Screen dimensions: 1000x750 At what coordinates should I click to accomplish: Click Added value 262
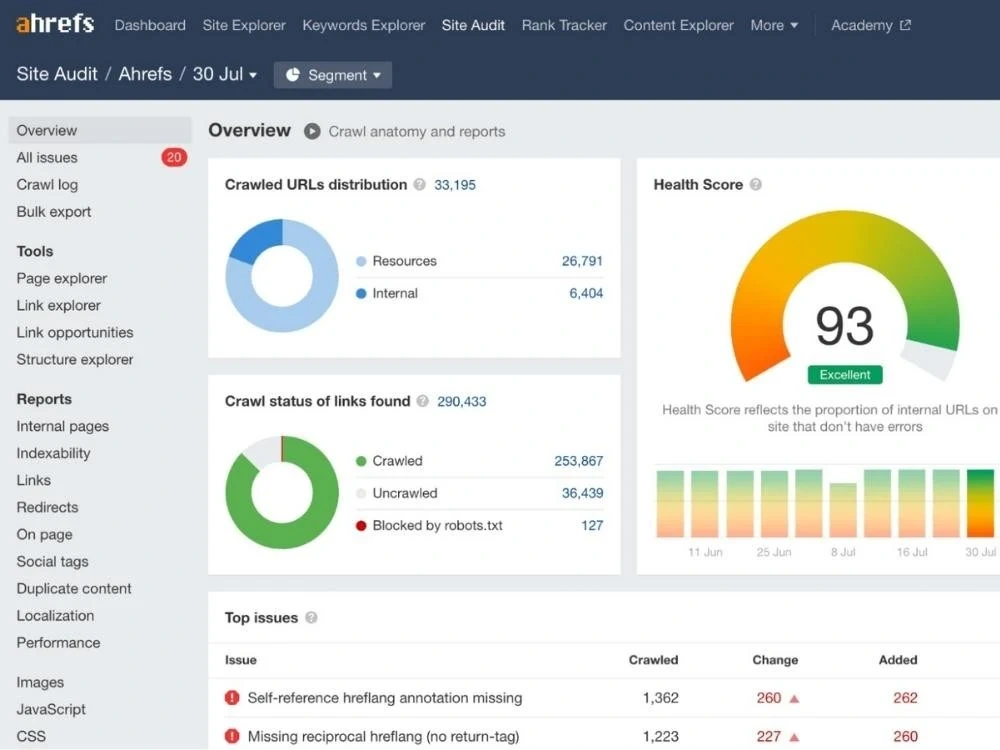(x=906, y=698)
